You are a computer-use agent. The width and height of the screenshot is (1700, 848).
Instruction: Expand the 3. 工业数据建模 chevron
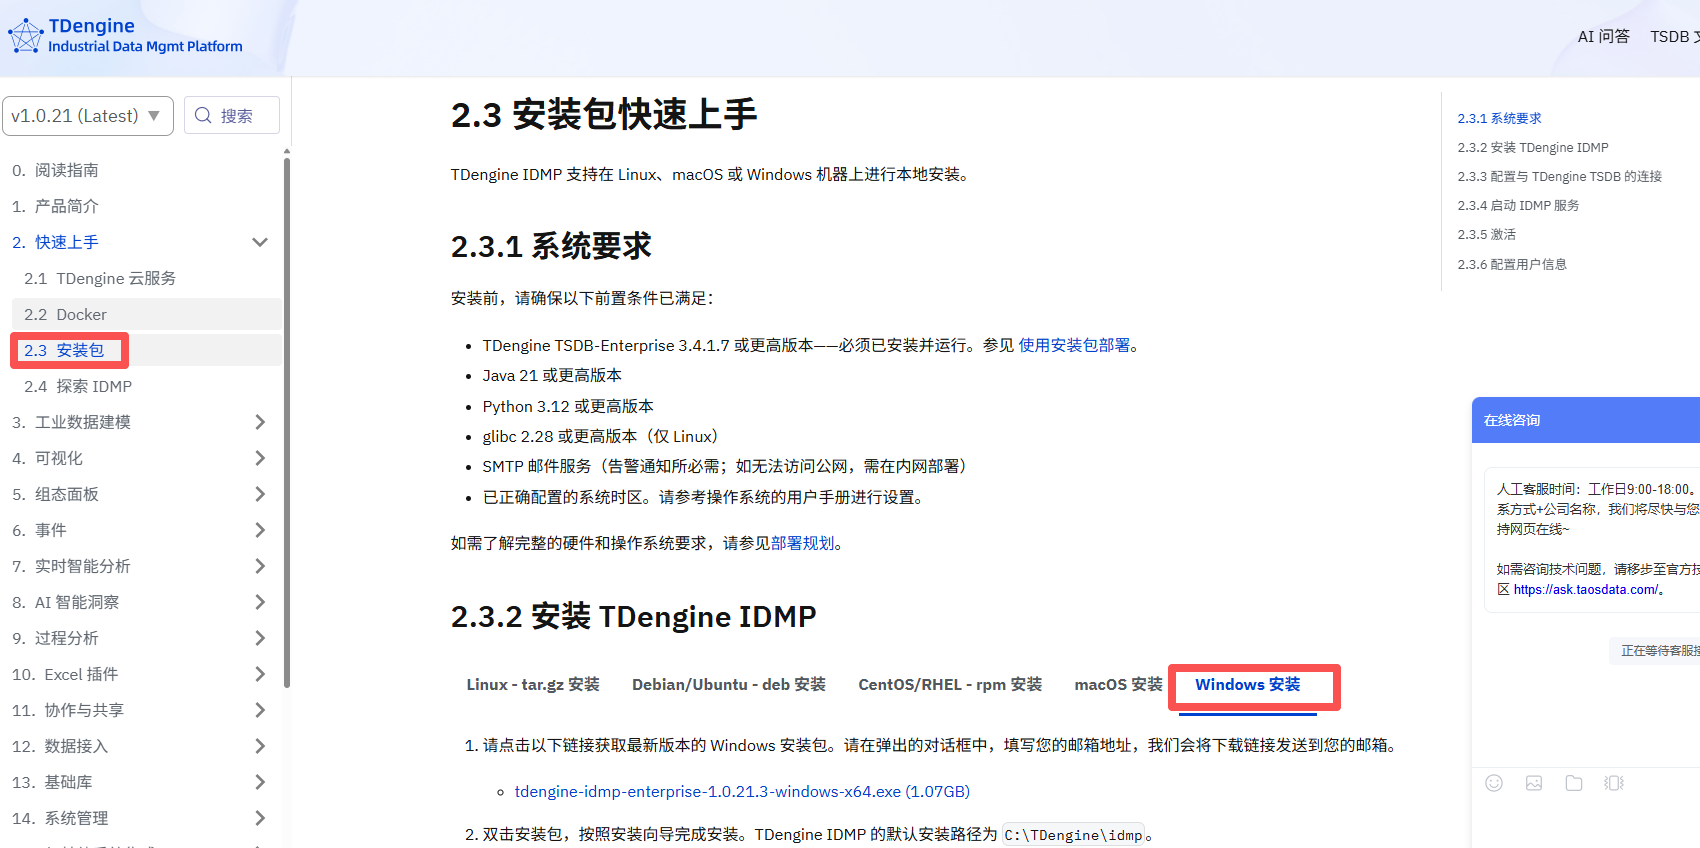[260, 422]
